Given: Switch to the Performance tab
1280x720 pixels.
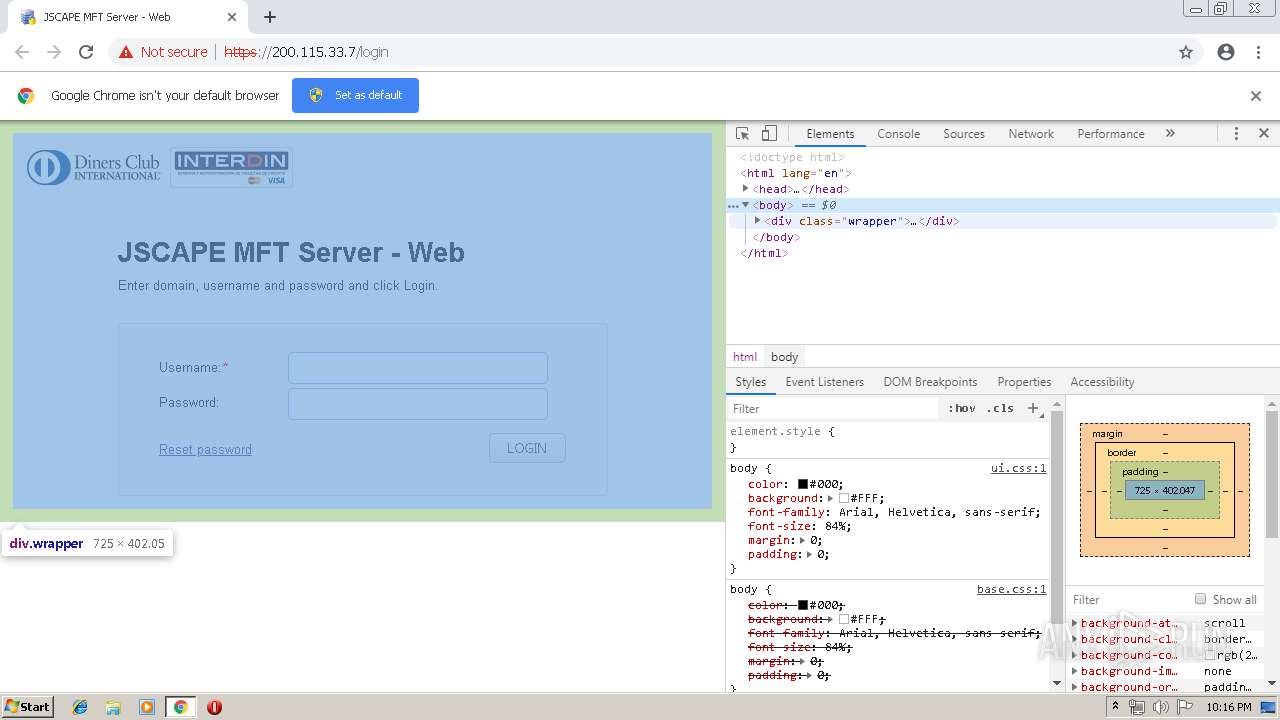Looking at the screenshot, I should (1111, 134).
